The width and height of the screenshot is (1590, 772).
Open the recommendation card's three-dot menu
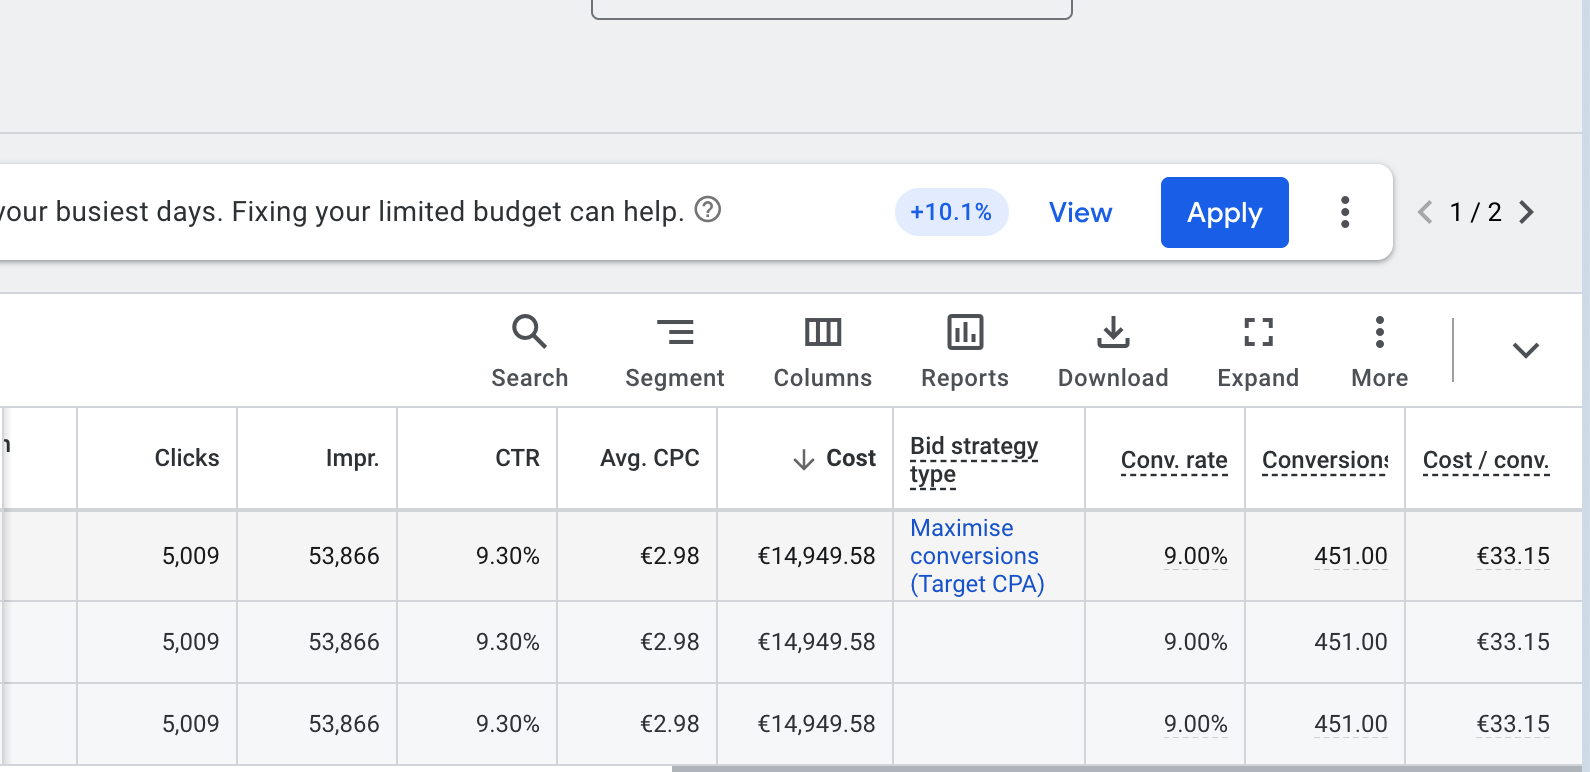point(1345,212)
